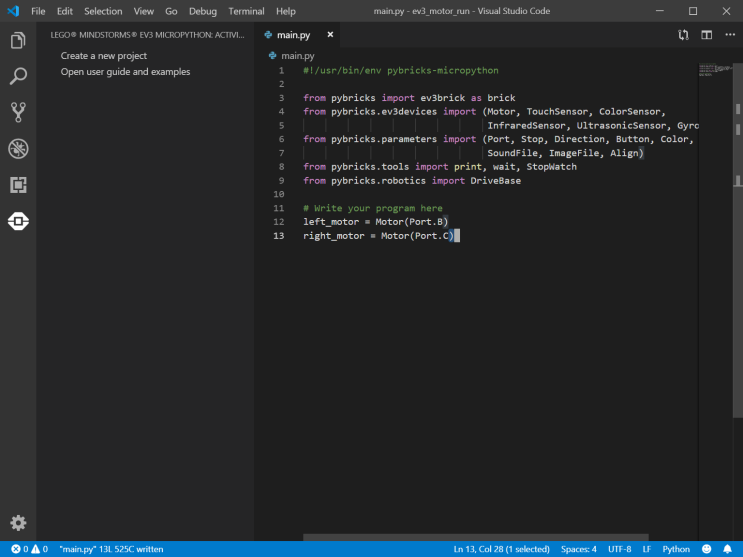Open the Terminal menu

click(x=246, y=11)
